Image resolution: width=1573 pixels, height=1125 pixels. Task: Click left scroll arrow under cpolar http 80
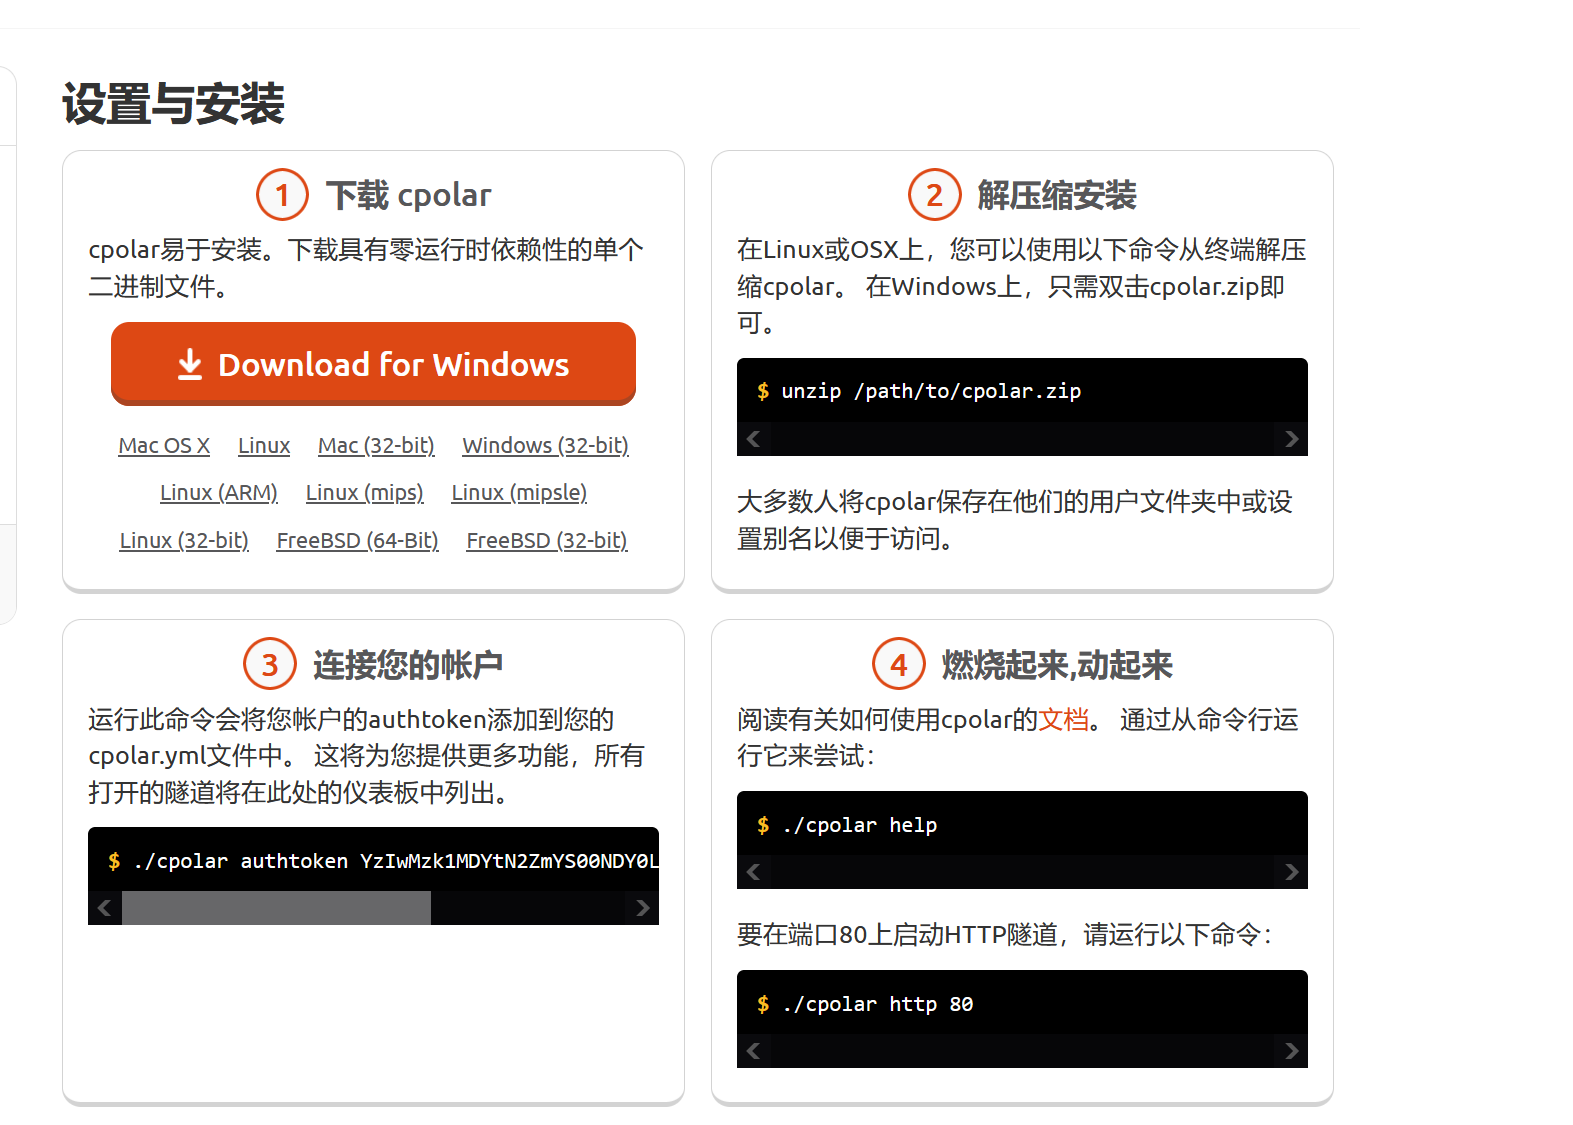coord(754,1051)
